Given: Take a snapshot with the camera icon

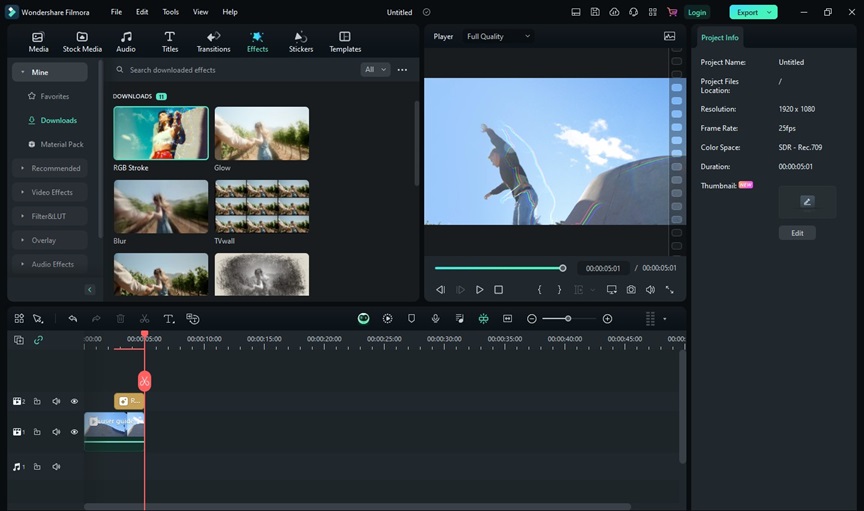Looking at the screenshot, I should (x=631, y=290).
